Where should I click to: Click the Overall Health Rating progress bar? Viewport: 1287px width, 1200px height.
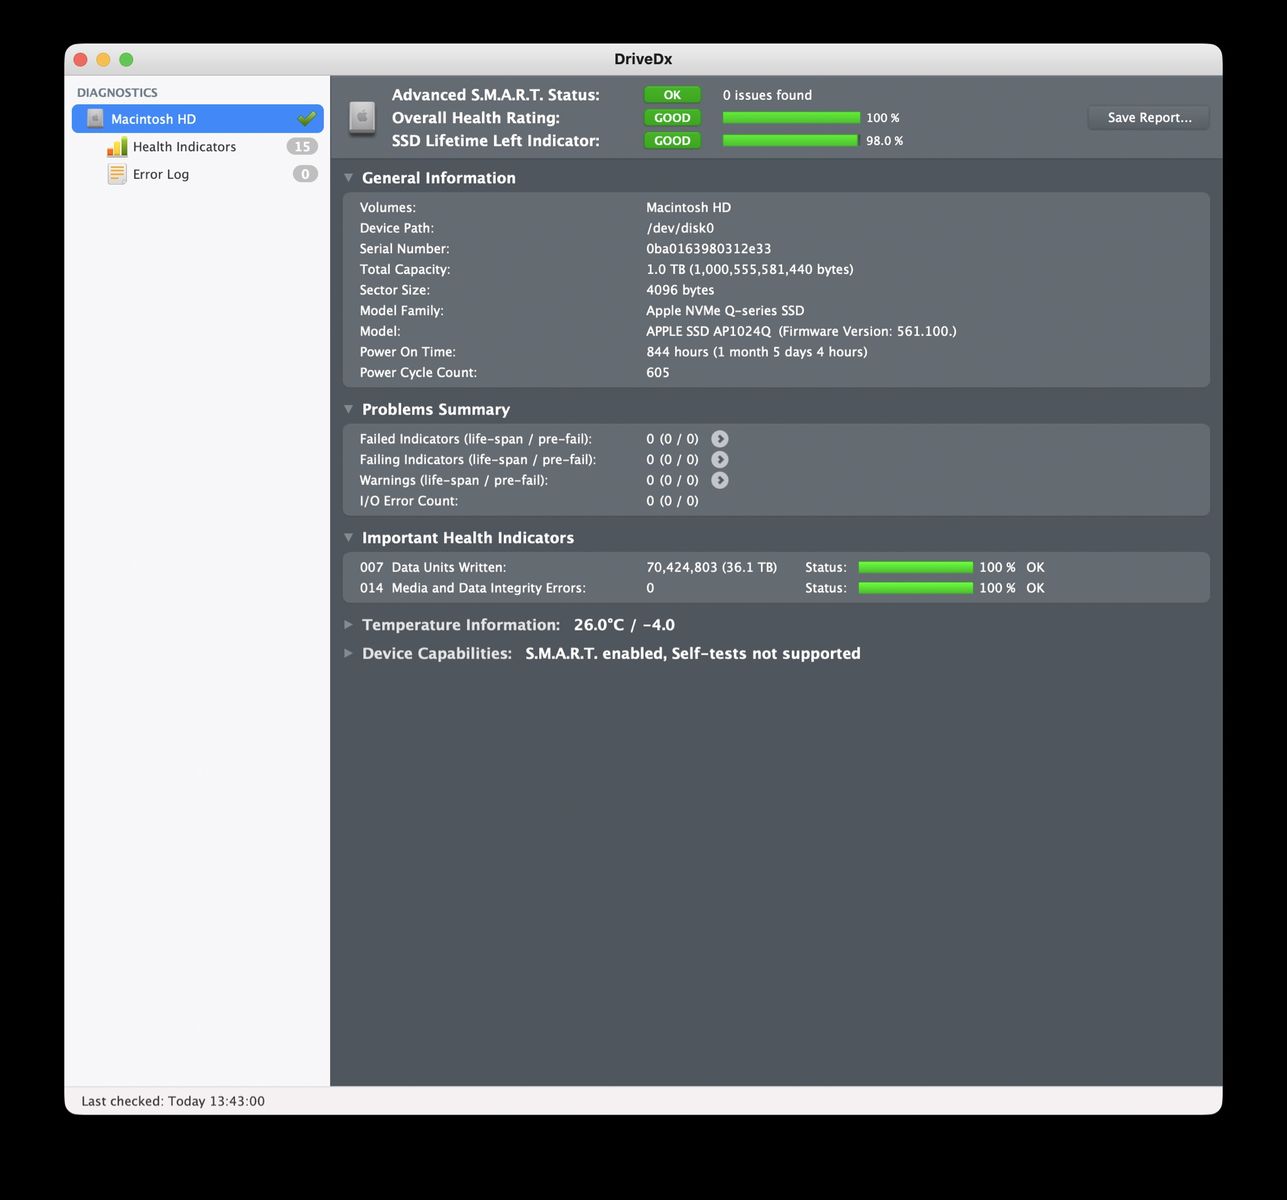(791, 118)
